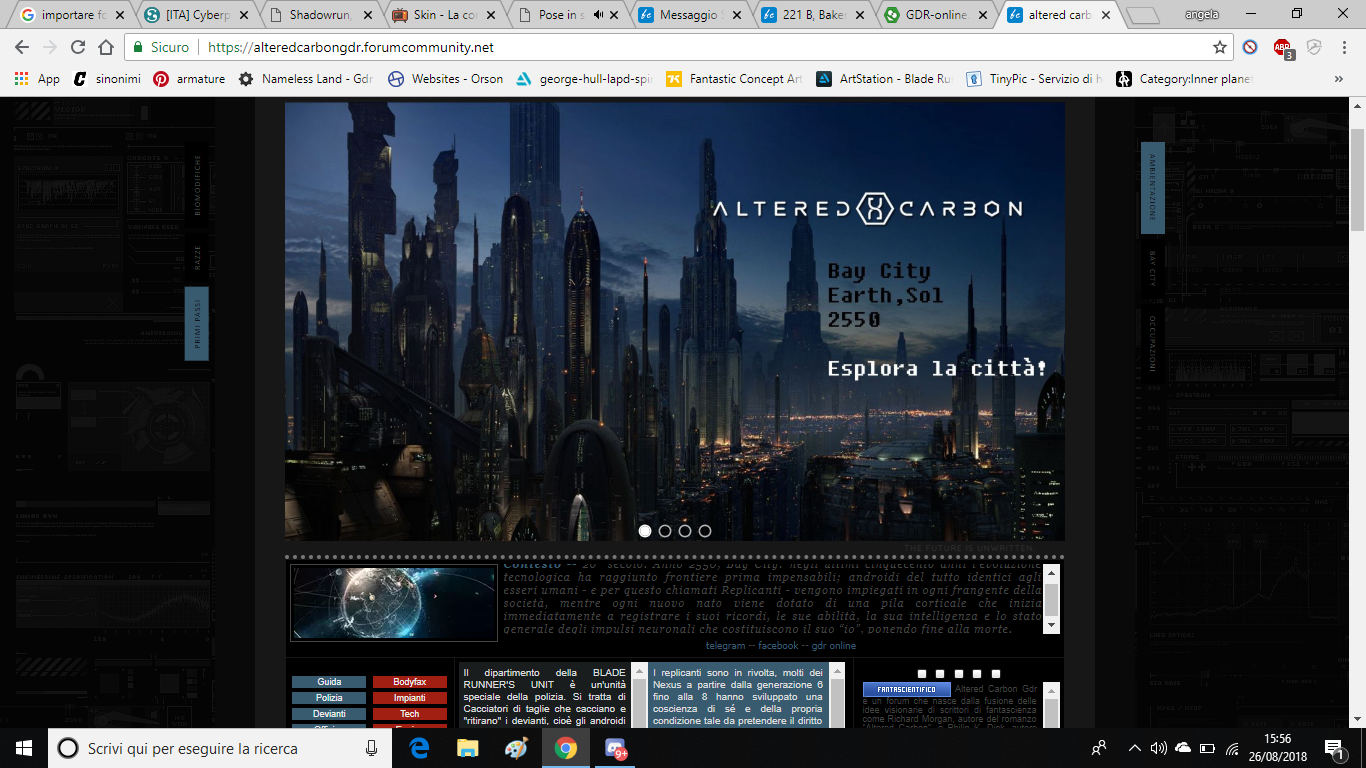The width and height of the screenshot is (1366, 768).
Task: Open the AMBIENTAZIONE vertical side tab
Action: click(x=1153, y=188)
